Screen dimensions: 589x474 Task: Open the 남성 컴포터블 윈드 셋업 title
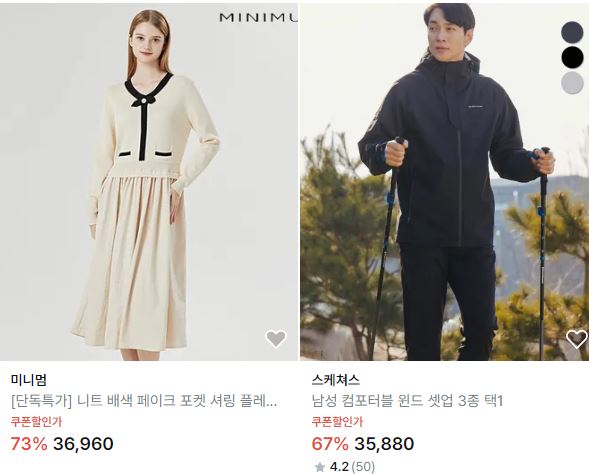(407, 401)
